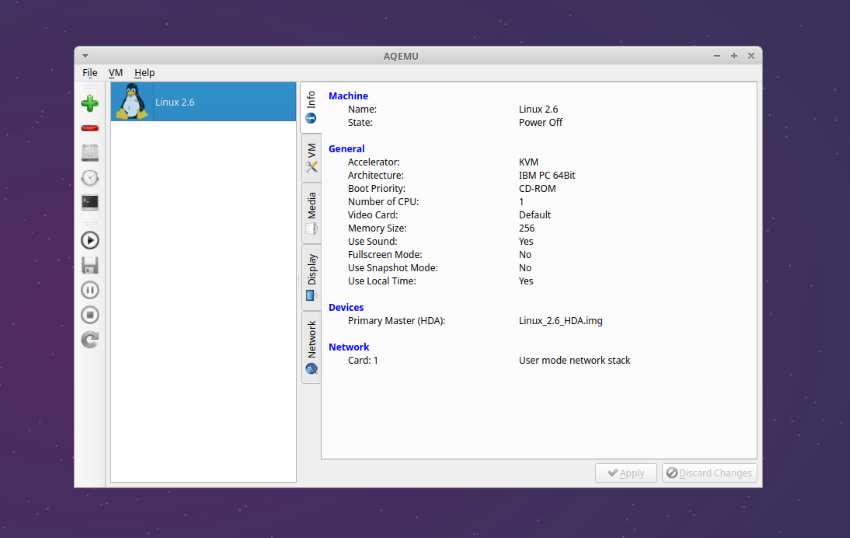
Task: Click the Discard Changes button
Action: [x=709, y=473]
